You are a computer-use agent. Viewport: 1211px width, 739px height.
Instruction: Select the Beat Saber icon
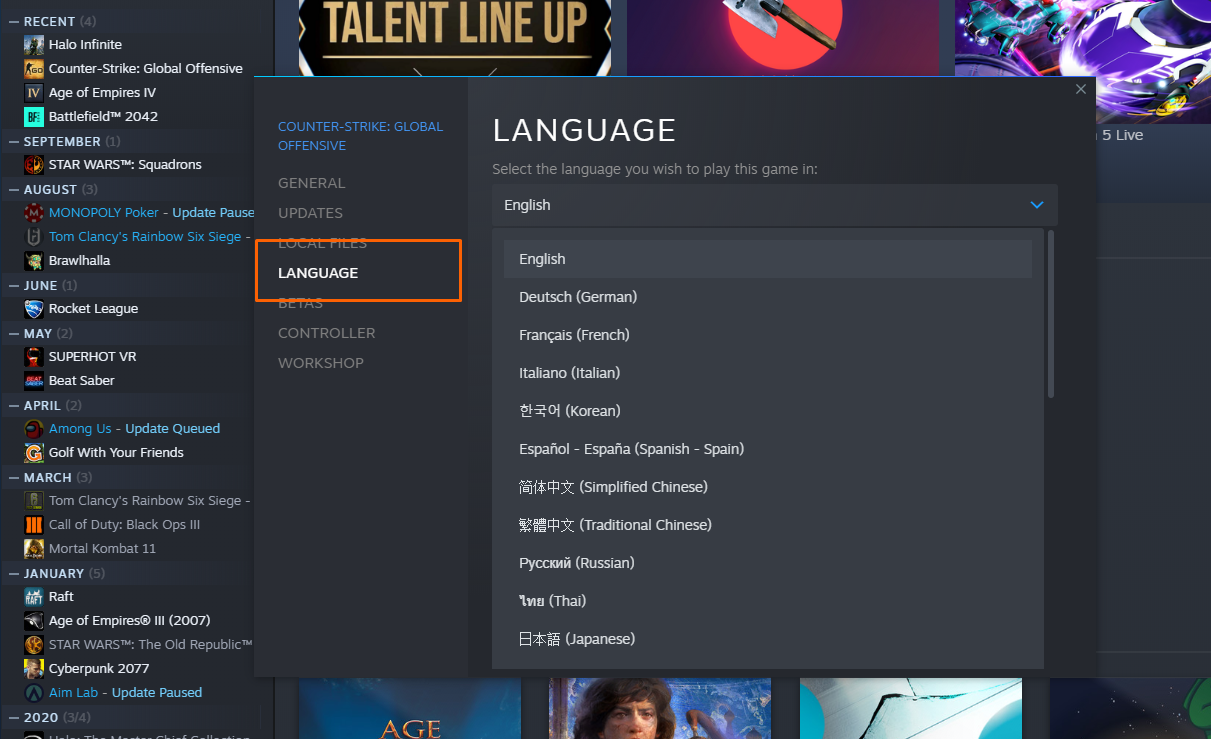tap(34, 381)
